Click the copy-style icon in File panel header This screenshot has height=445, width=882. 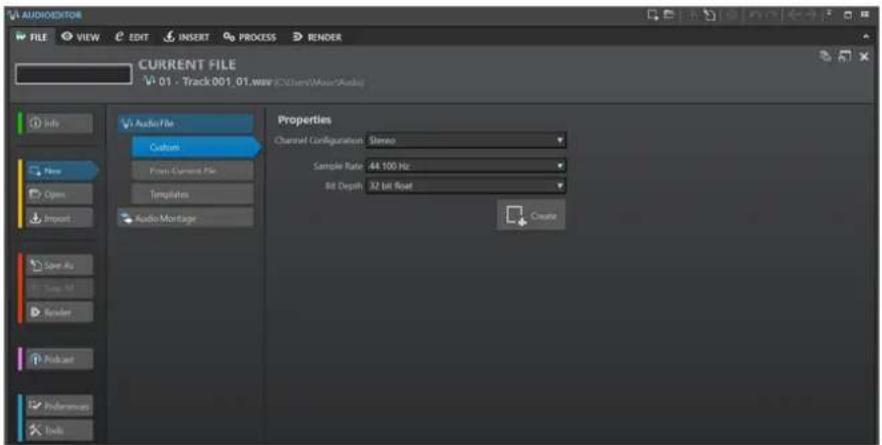pos(825,56)
